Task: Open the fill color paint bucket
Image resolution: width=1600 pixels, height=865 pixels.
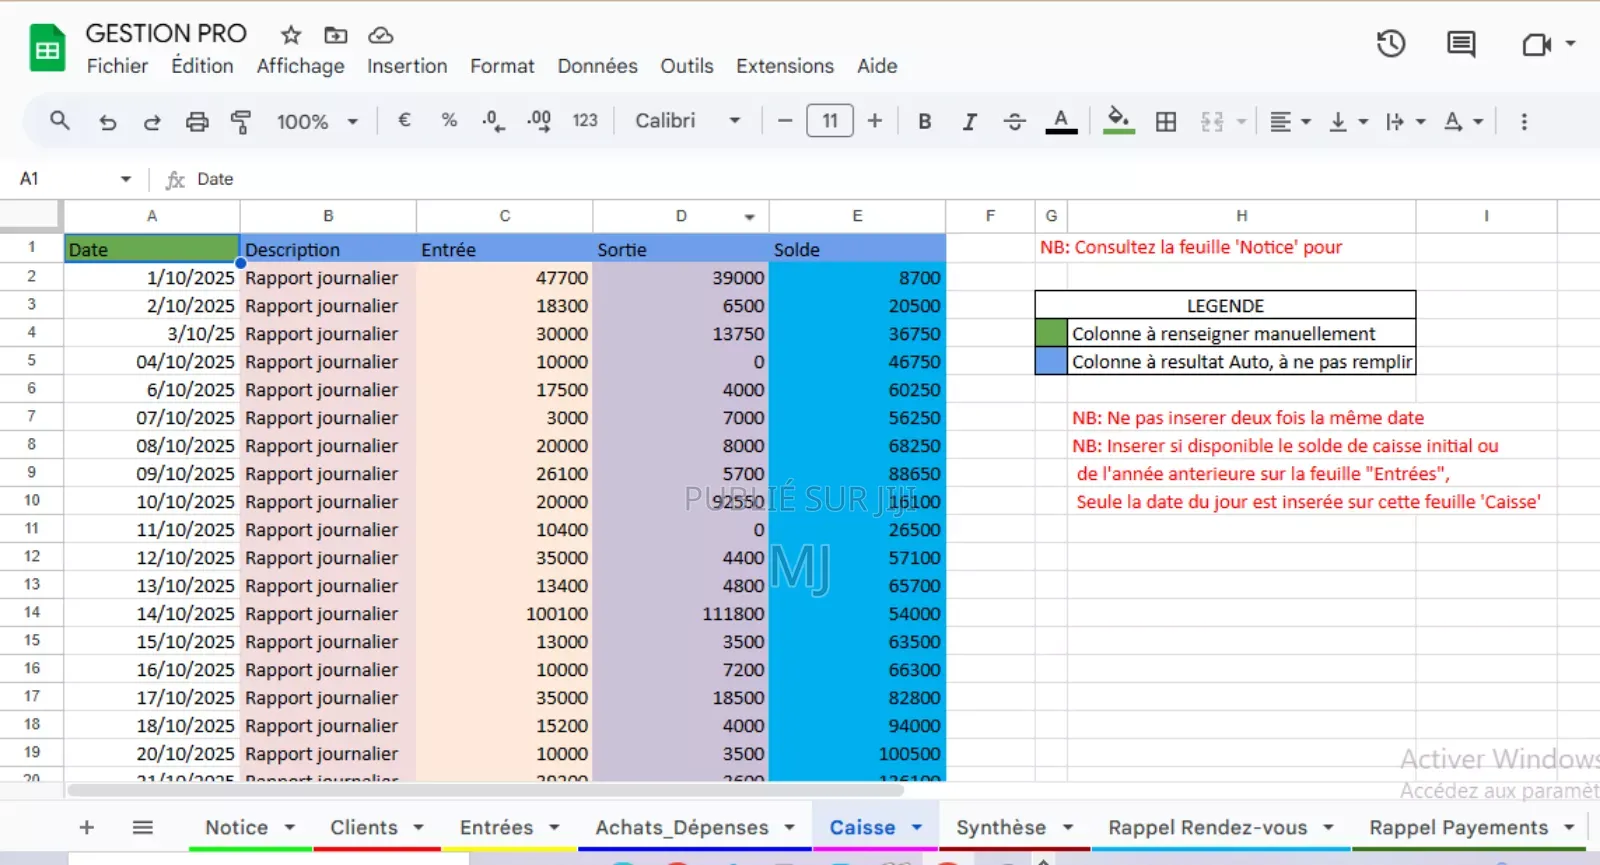Action: click(1119, 120)
